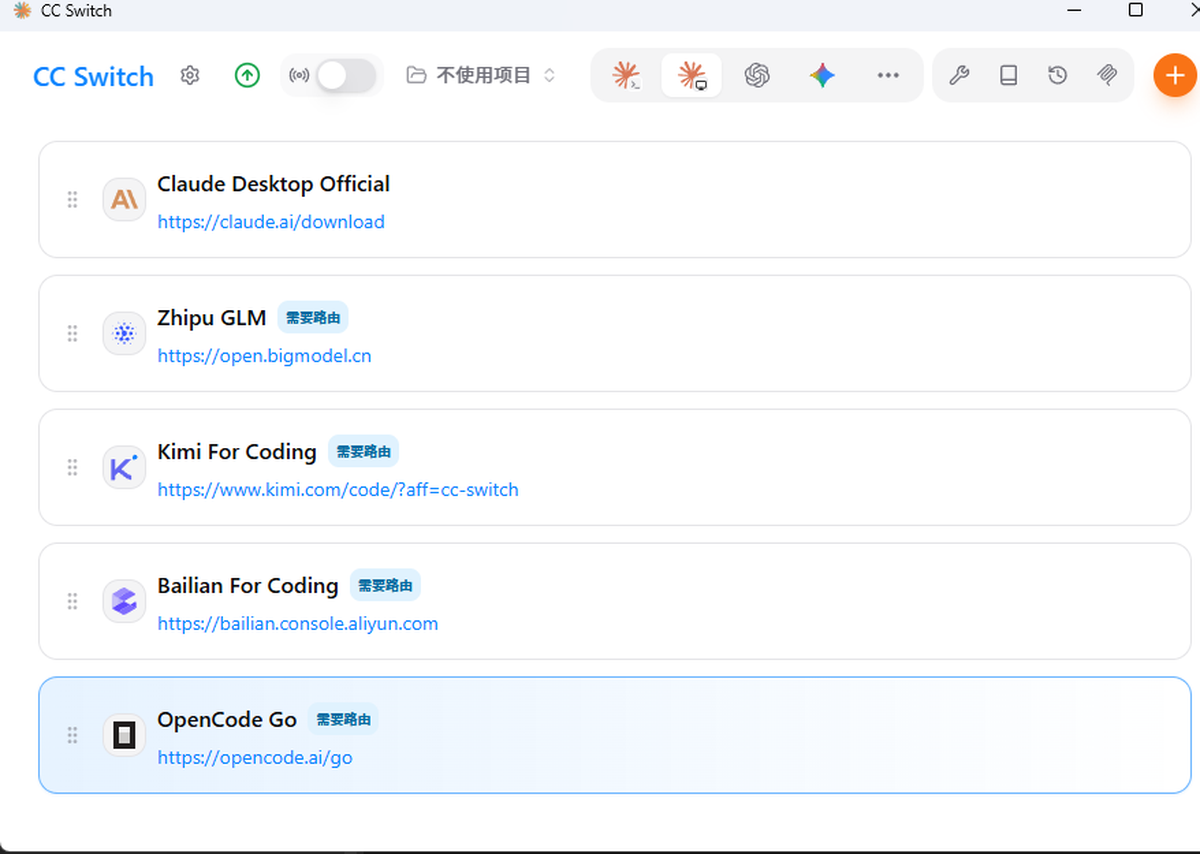Maximize the CC Switch window

click(1135, 10)
